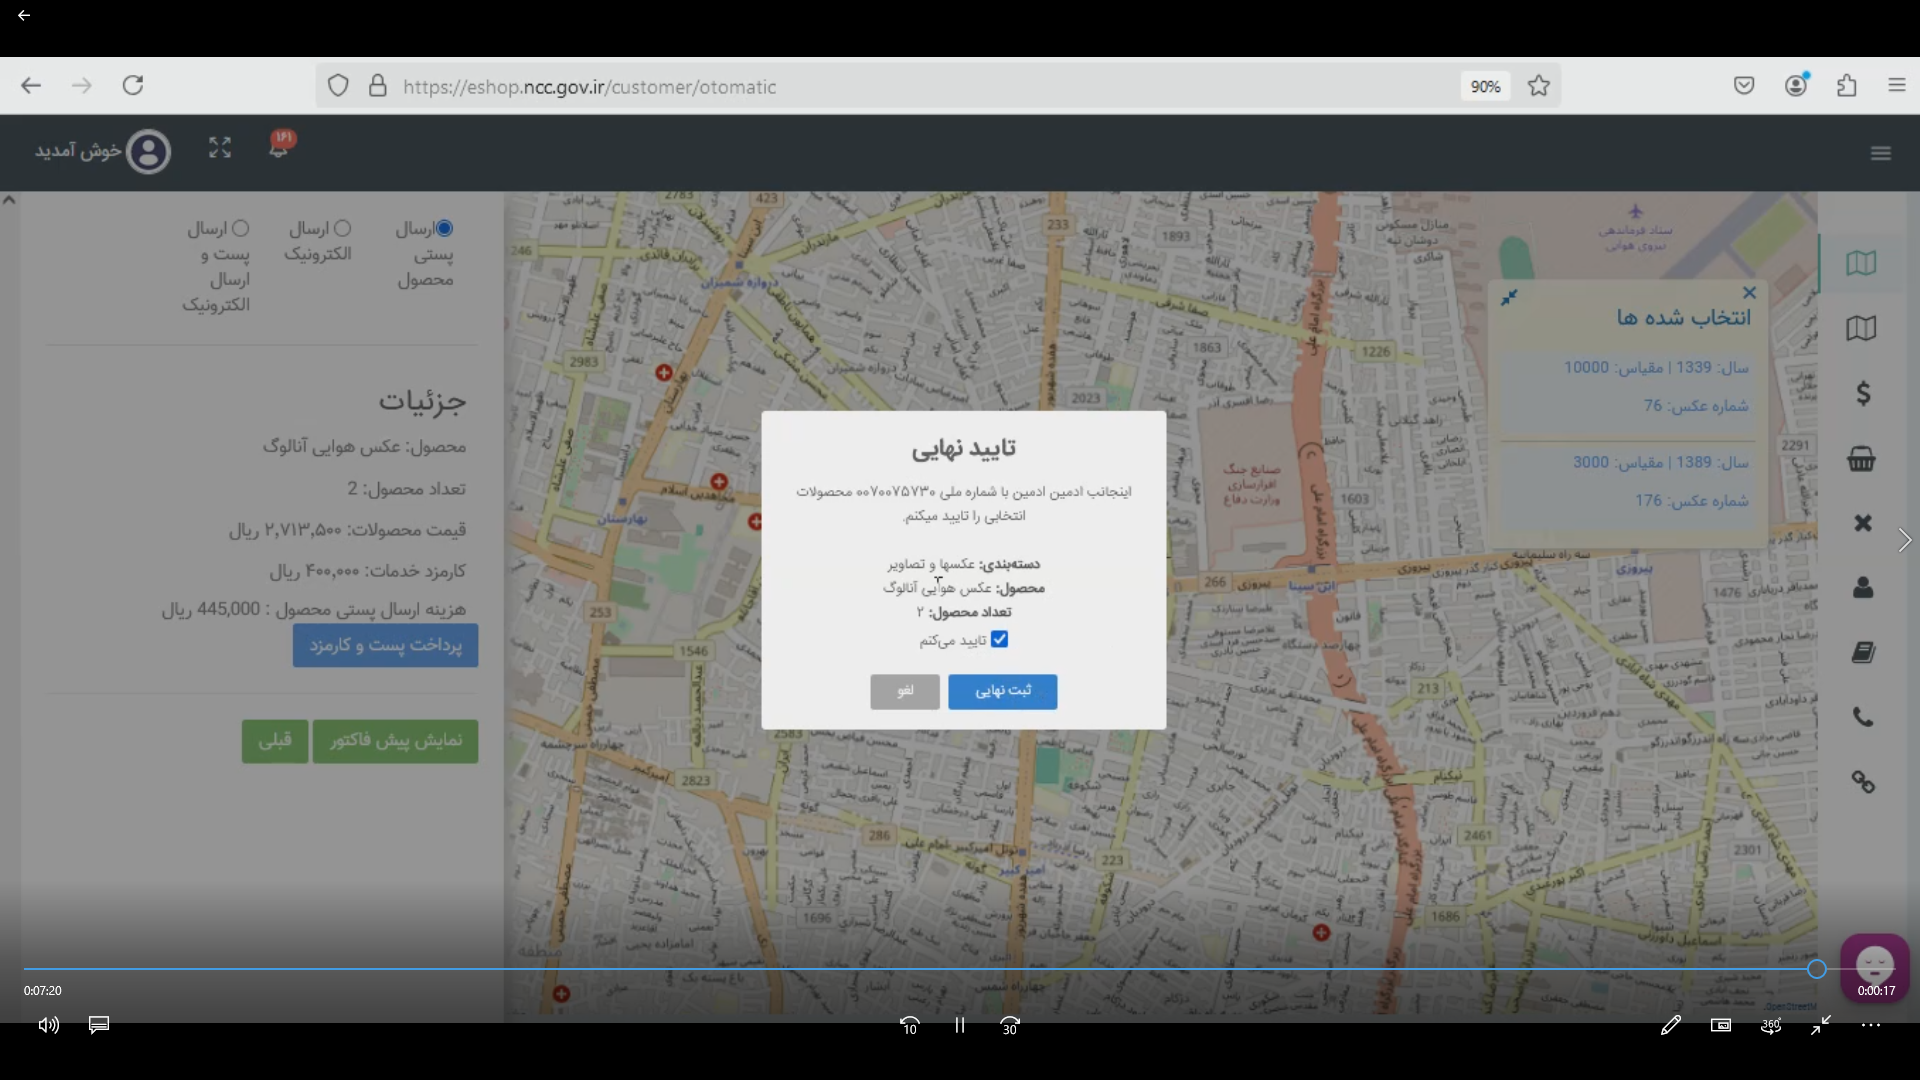Click the next chevron at right edge

click(1904, 541)
